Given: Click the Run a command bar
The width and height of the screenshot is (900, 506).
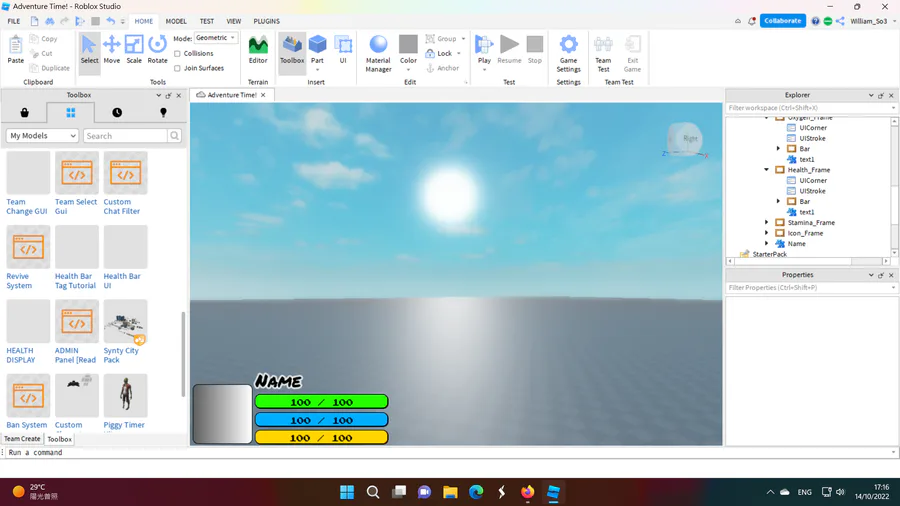Looking at the screenshot, I should 448,453.
